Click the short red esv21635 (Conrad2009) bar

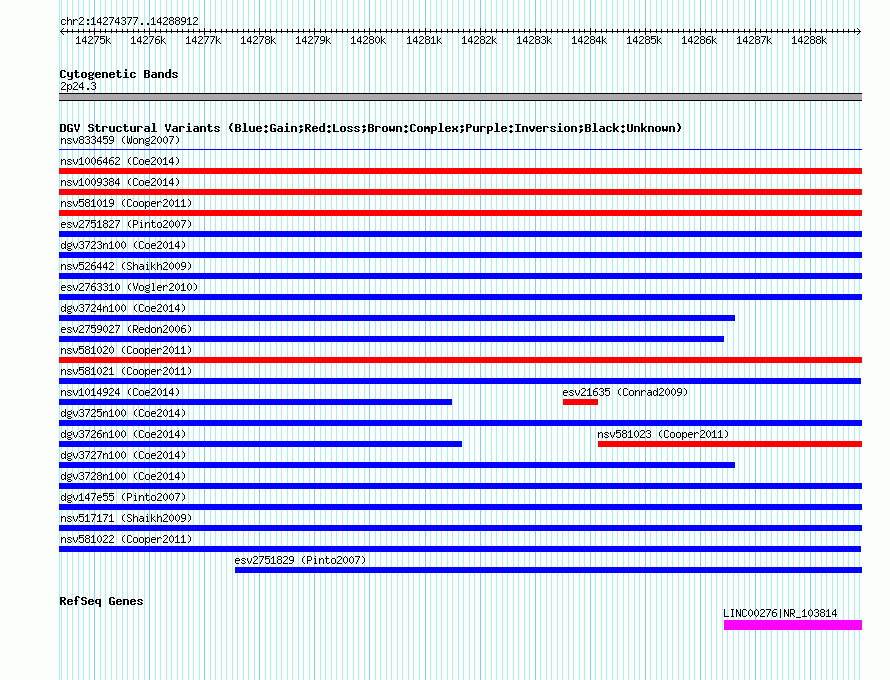pyautogui.click(x=580, y=402)
